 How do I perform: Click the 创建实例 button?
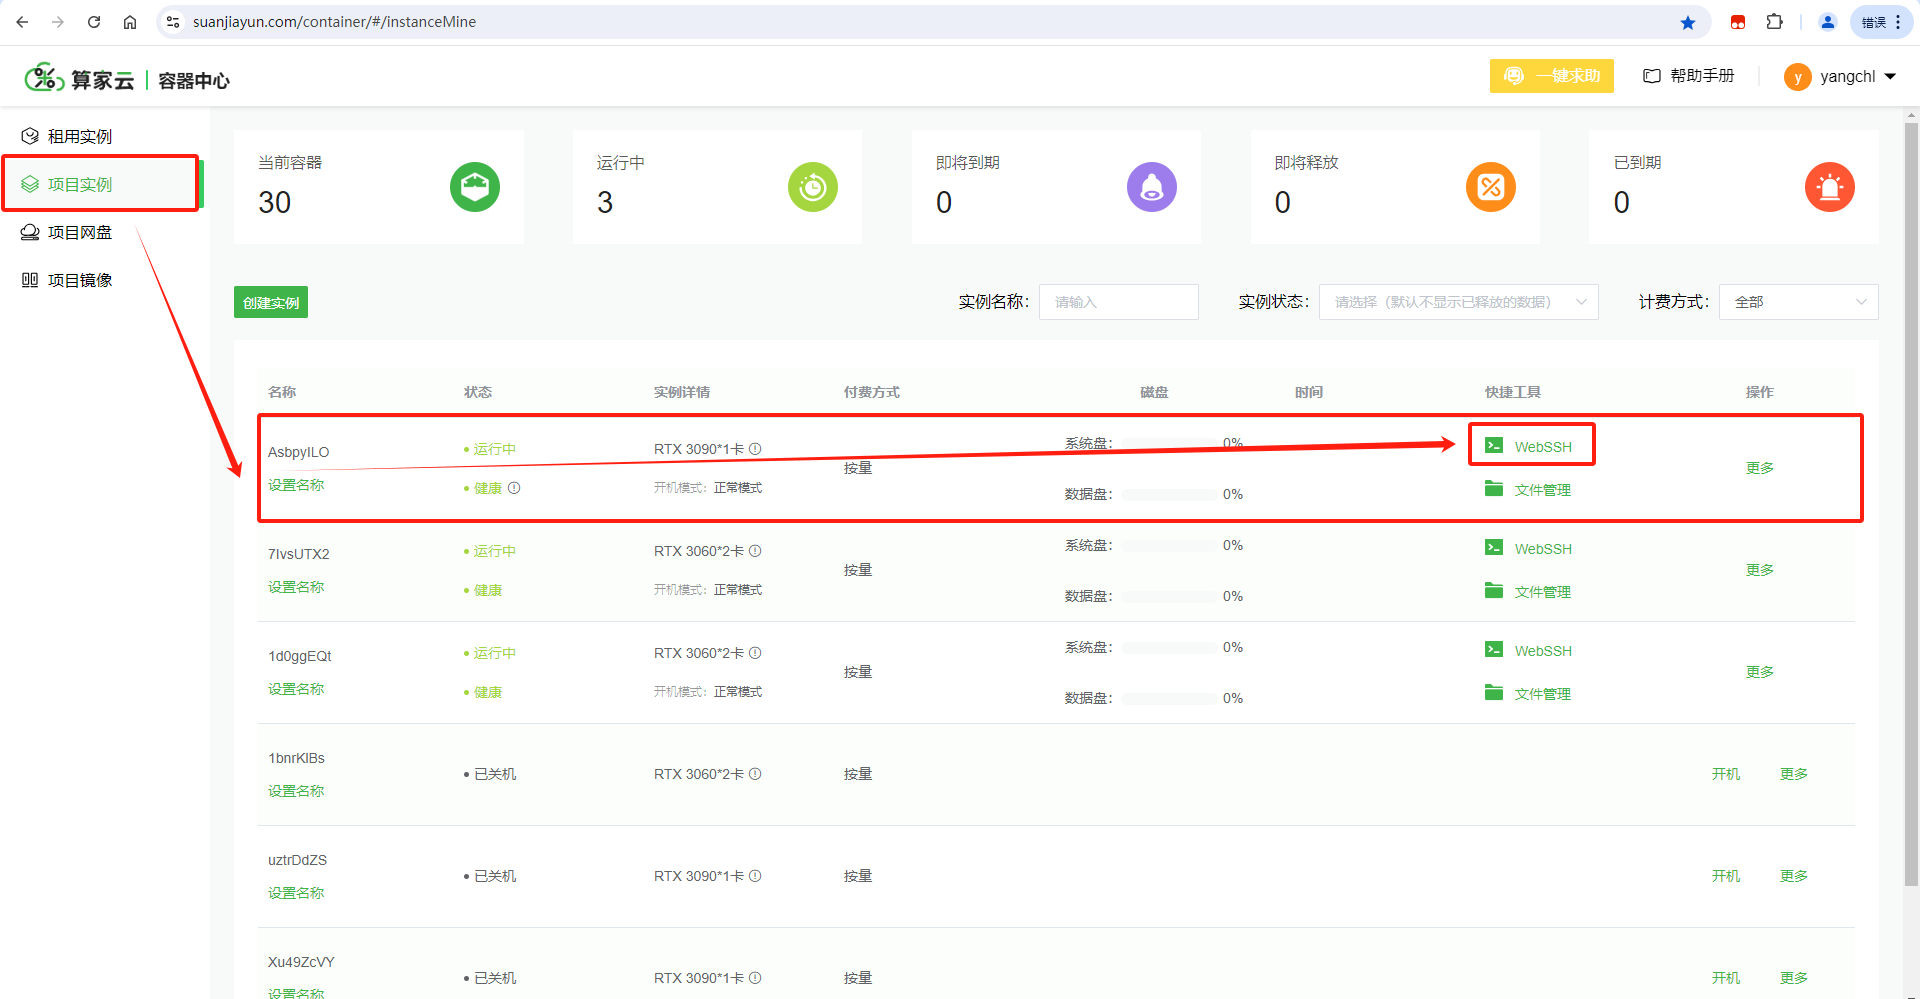[271, 302]
